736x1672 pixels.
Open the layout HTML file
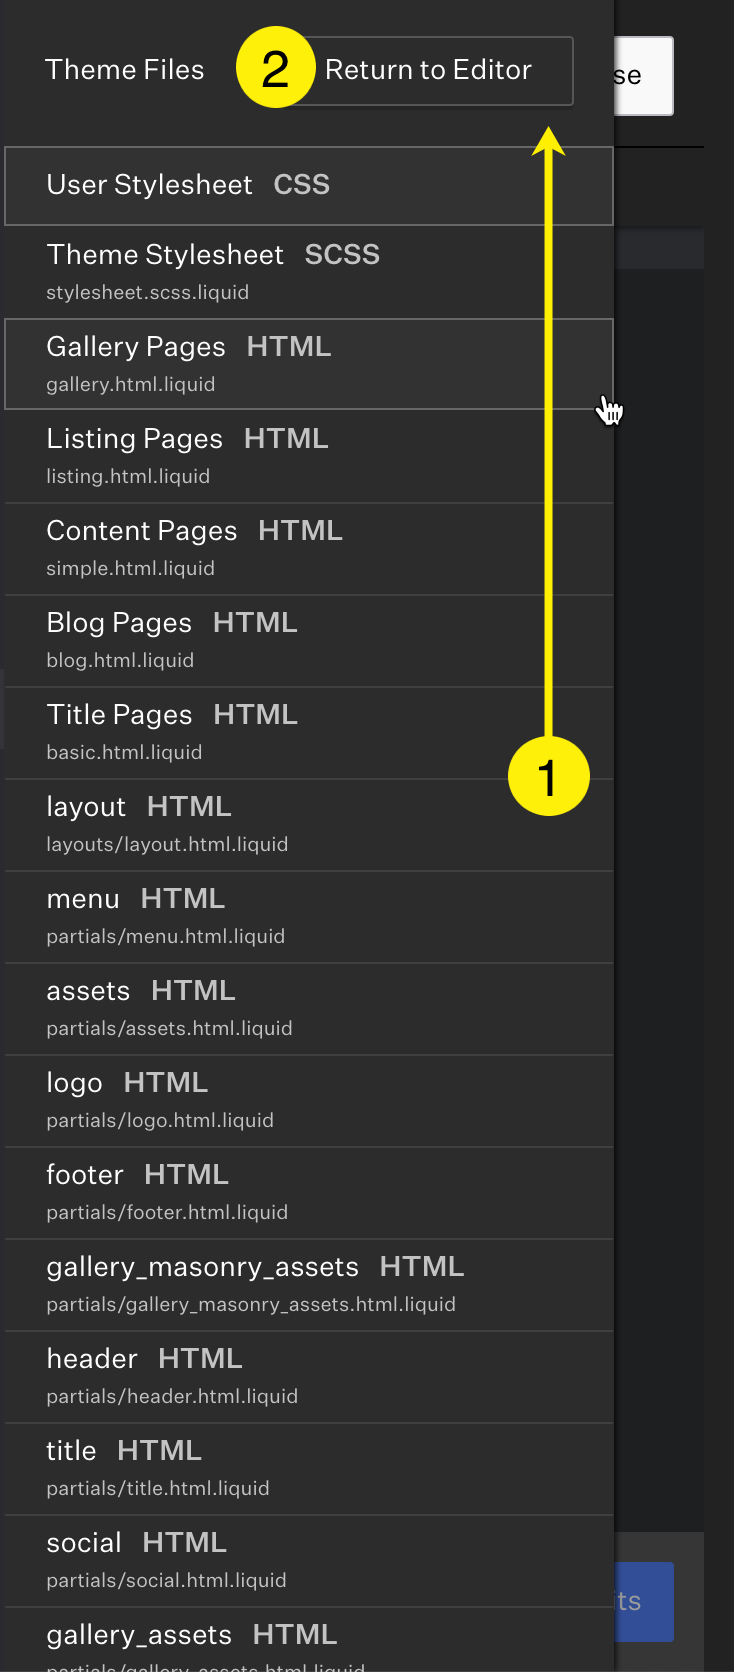pos(309,825)
